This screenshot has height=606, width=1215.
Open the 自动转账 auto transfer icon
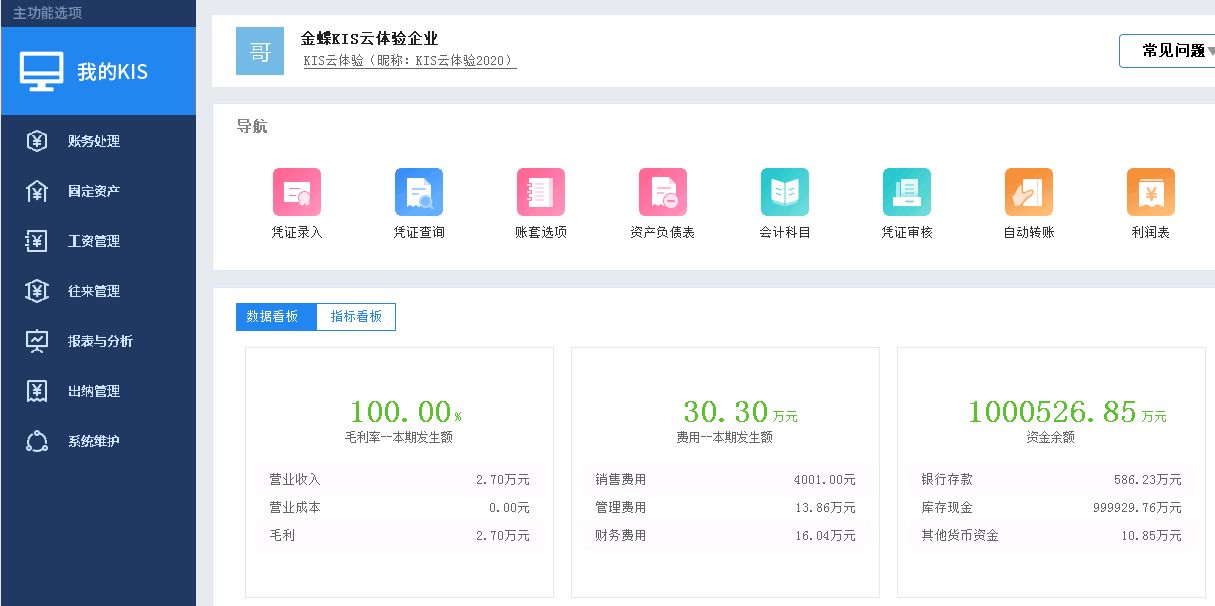pos(1029,192)
